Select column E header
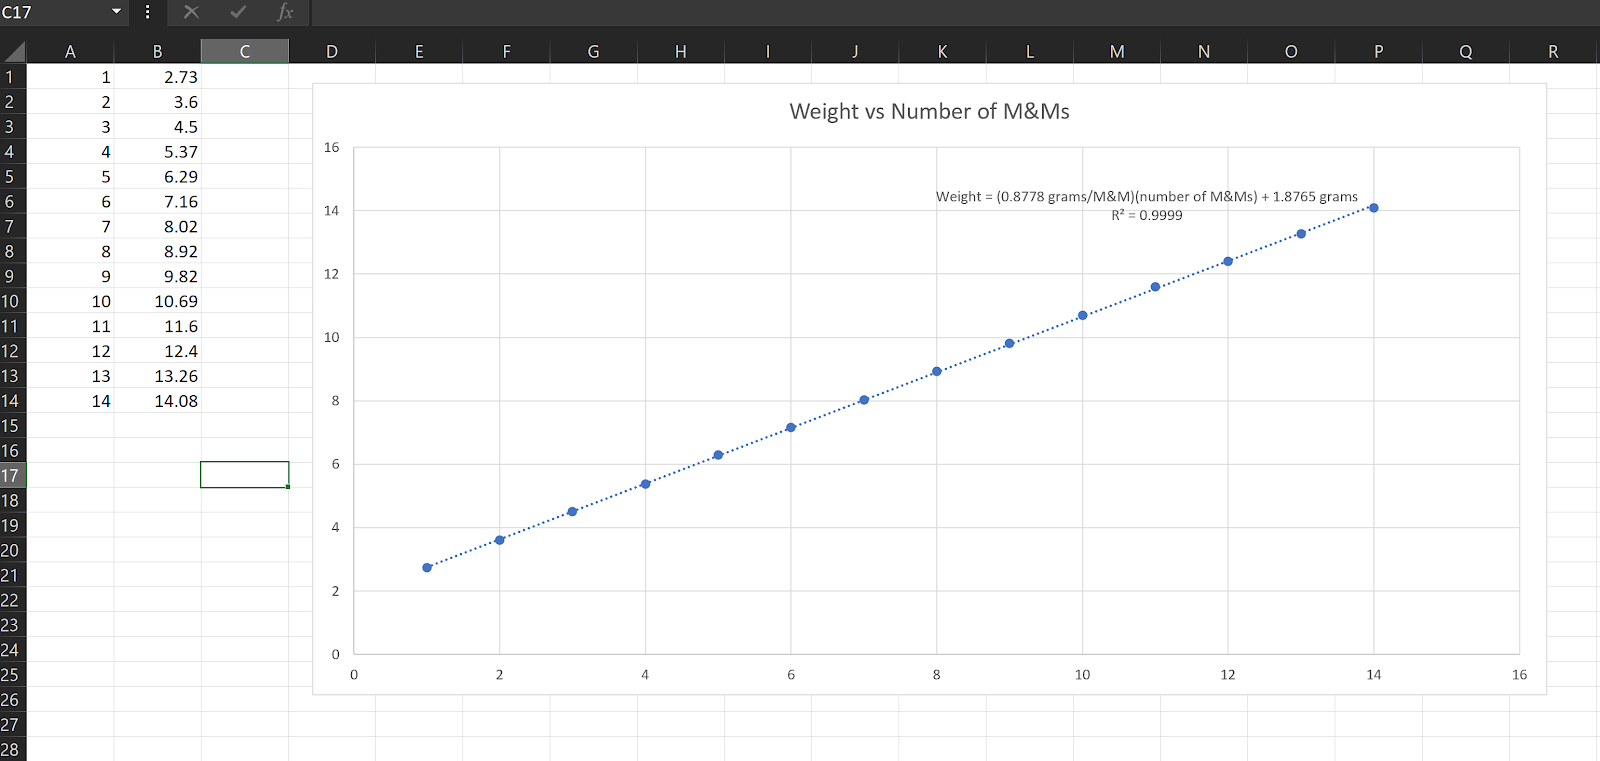The width and height of the screenshot is (1600, 761). tap(419, 52)
